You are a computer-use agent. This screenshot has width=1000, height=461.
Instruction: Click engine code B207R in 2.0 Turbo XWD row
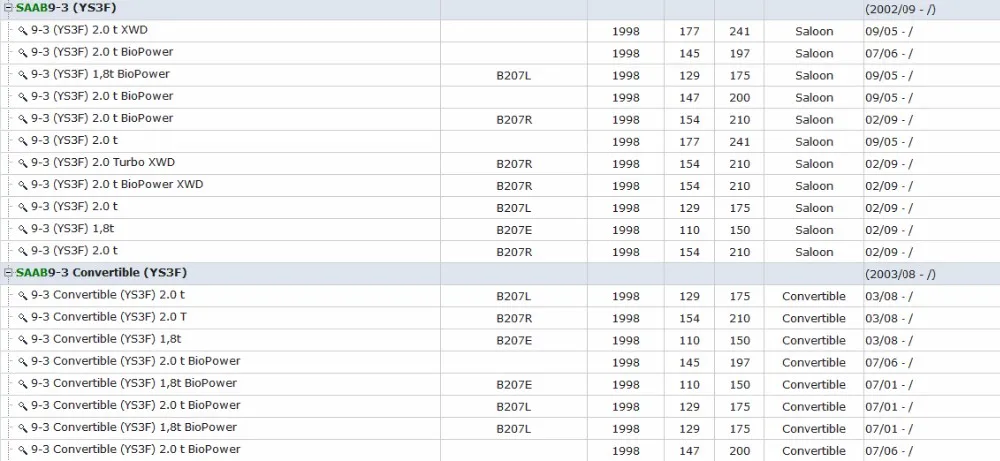514,164
